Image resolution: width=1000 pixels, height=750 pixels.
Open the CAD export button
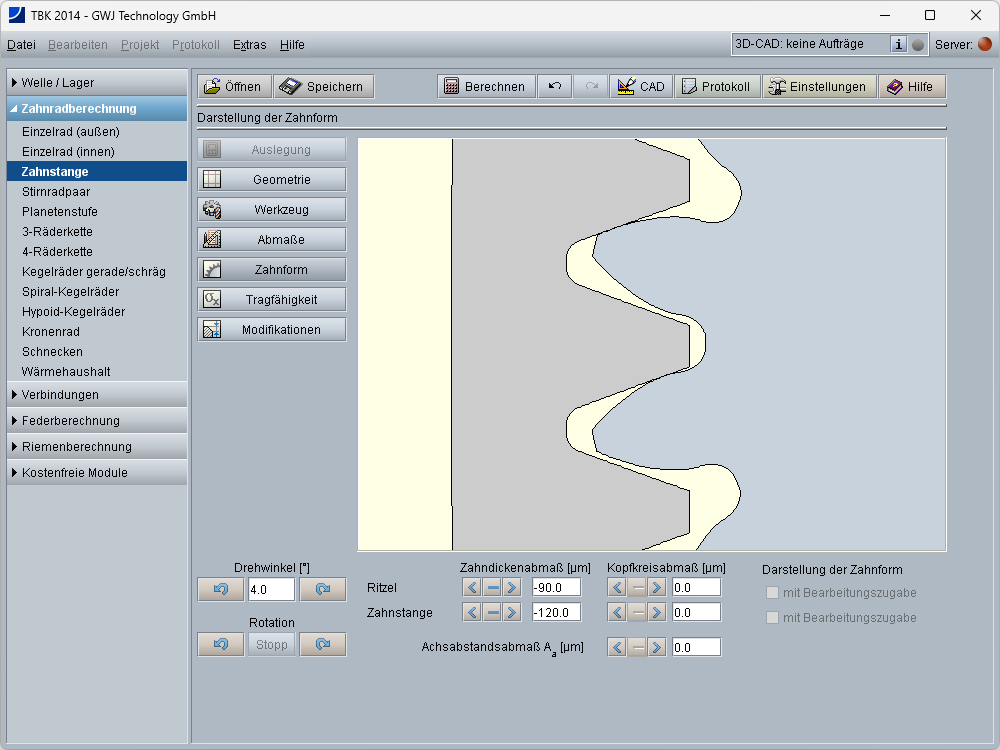pos(640,87)
